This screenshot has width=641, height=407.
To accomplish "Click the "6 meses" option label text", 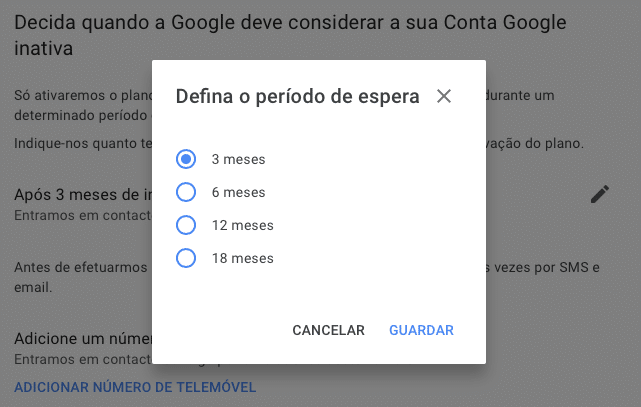I will 238,192.
